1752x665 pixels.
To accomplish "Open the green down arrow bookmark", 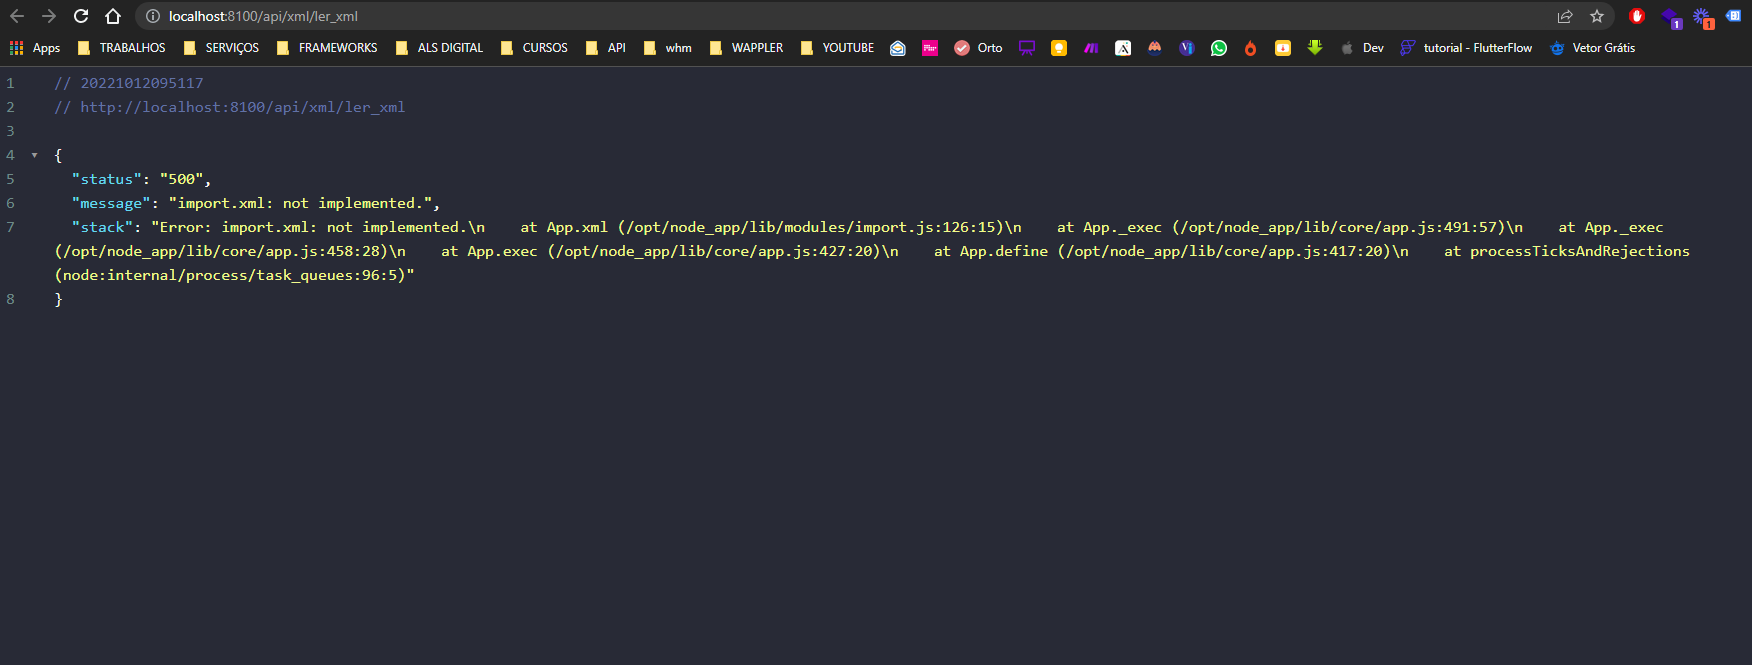I will tap(1315, 48).
